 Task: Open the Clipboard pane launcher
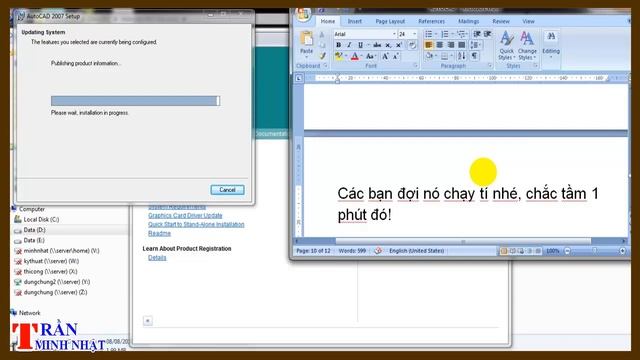[325, 65]
